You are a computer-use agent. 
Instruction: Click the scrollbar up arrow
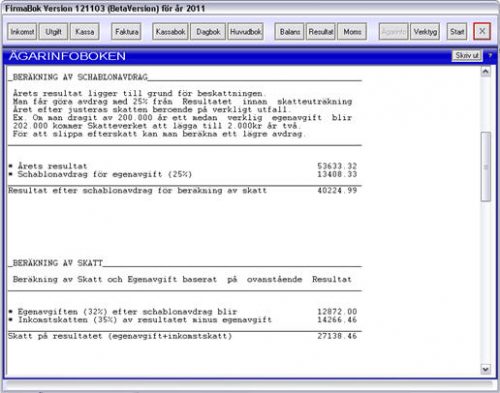486,71
